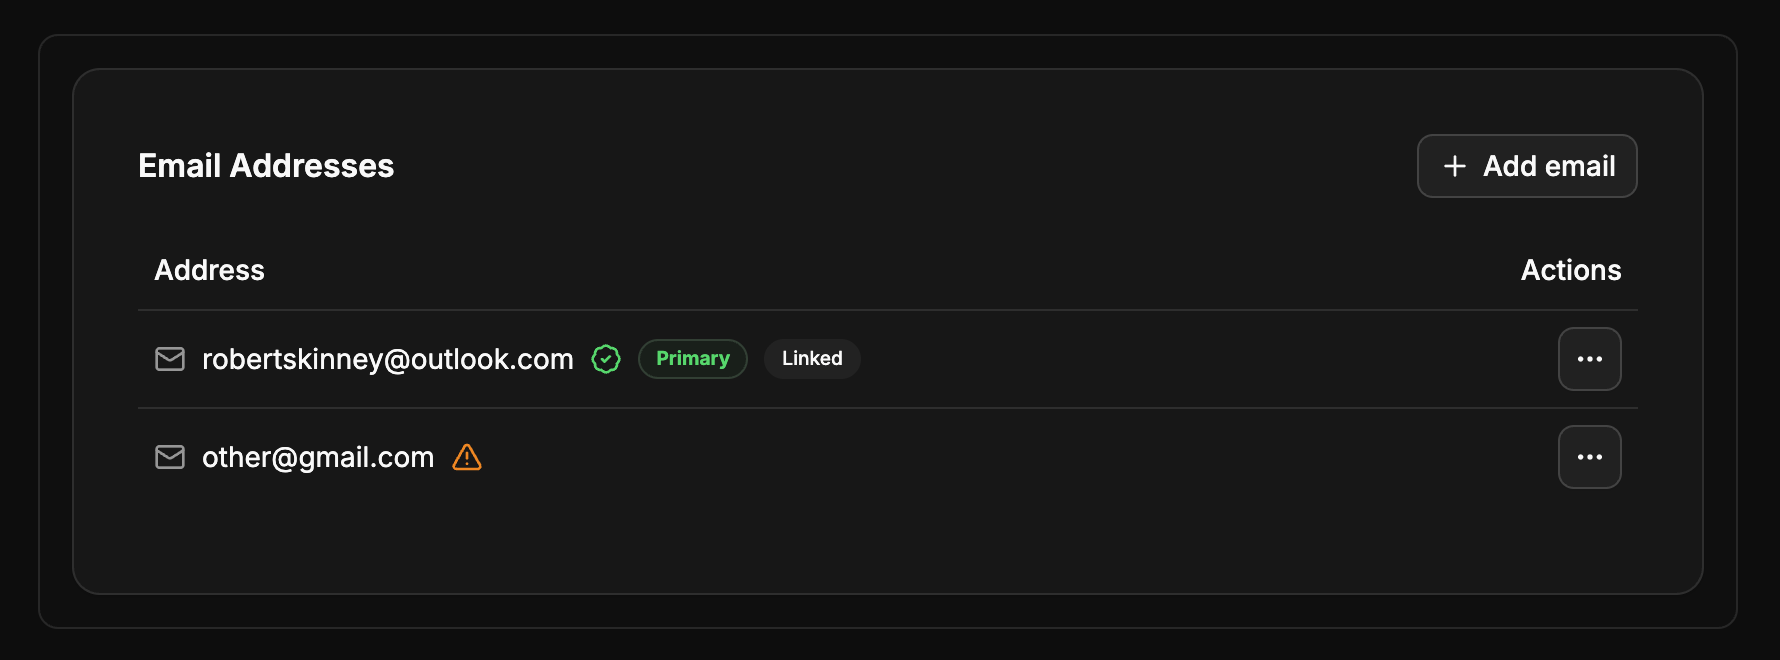Select the other@gmail.com address text
Image resolution: width=1780 pixels, height=660 pixels.
[x=318, y=457]
